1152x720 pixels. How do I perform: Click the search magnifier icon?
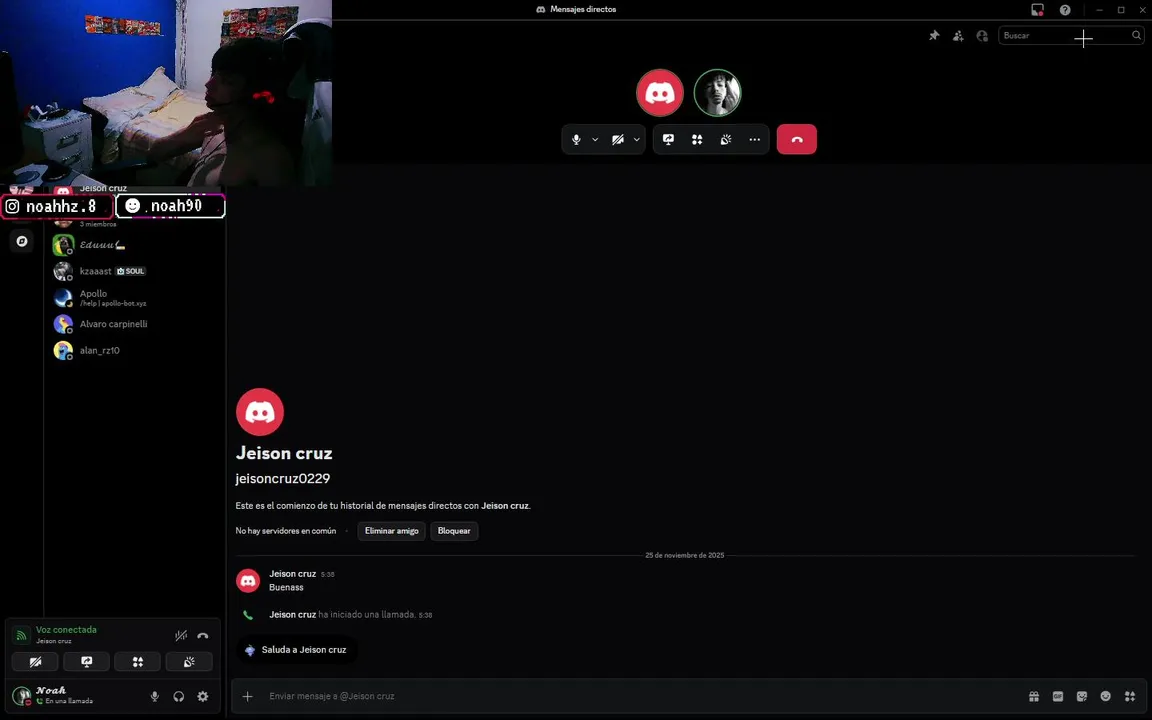coord(1136,35)
